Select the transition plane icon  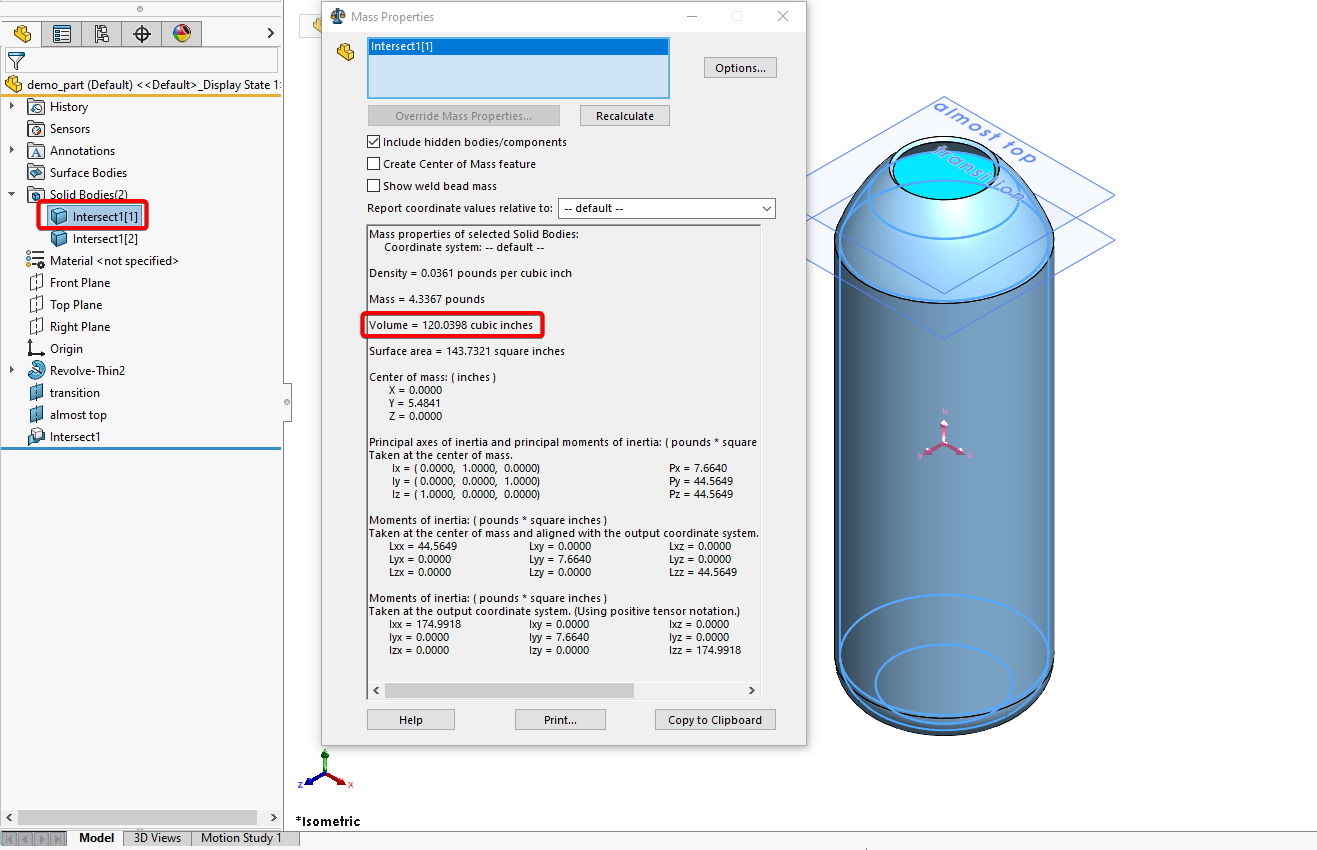point(36,393)
